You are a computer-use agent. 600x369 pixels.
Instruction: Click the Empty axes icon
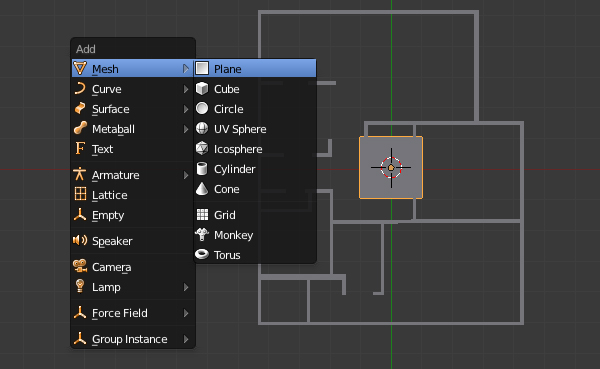click(80, 214)
